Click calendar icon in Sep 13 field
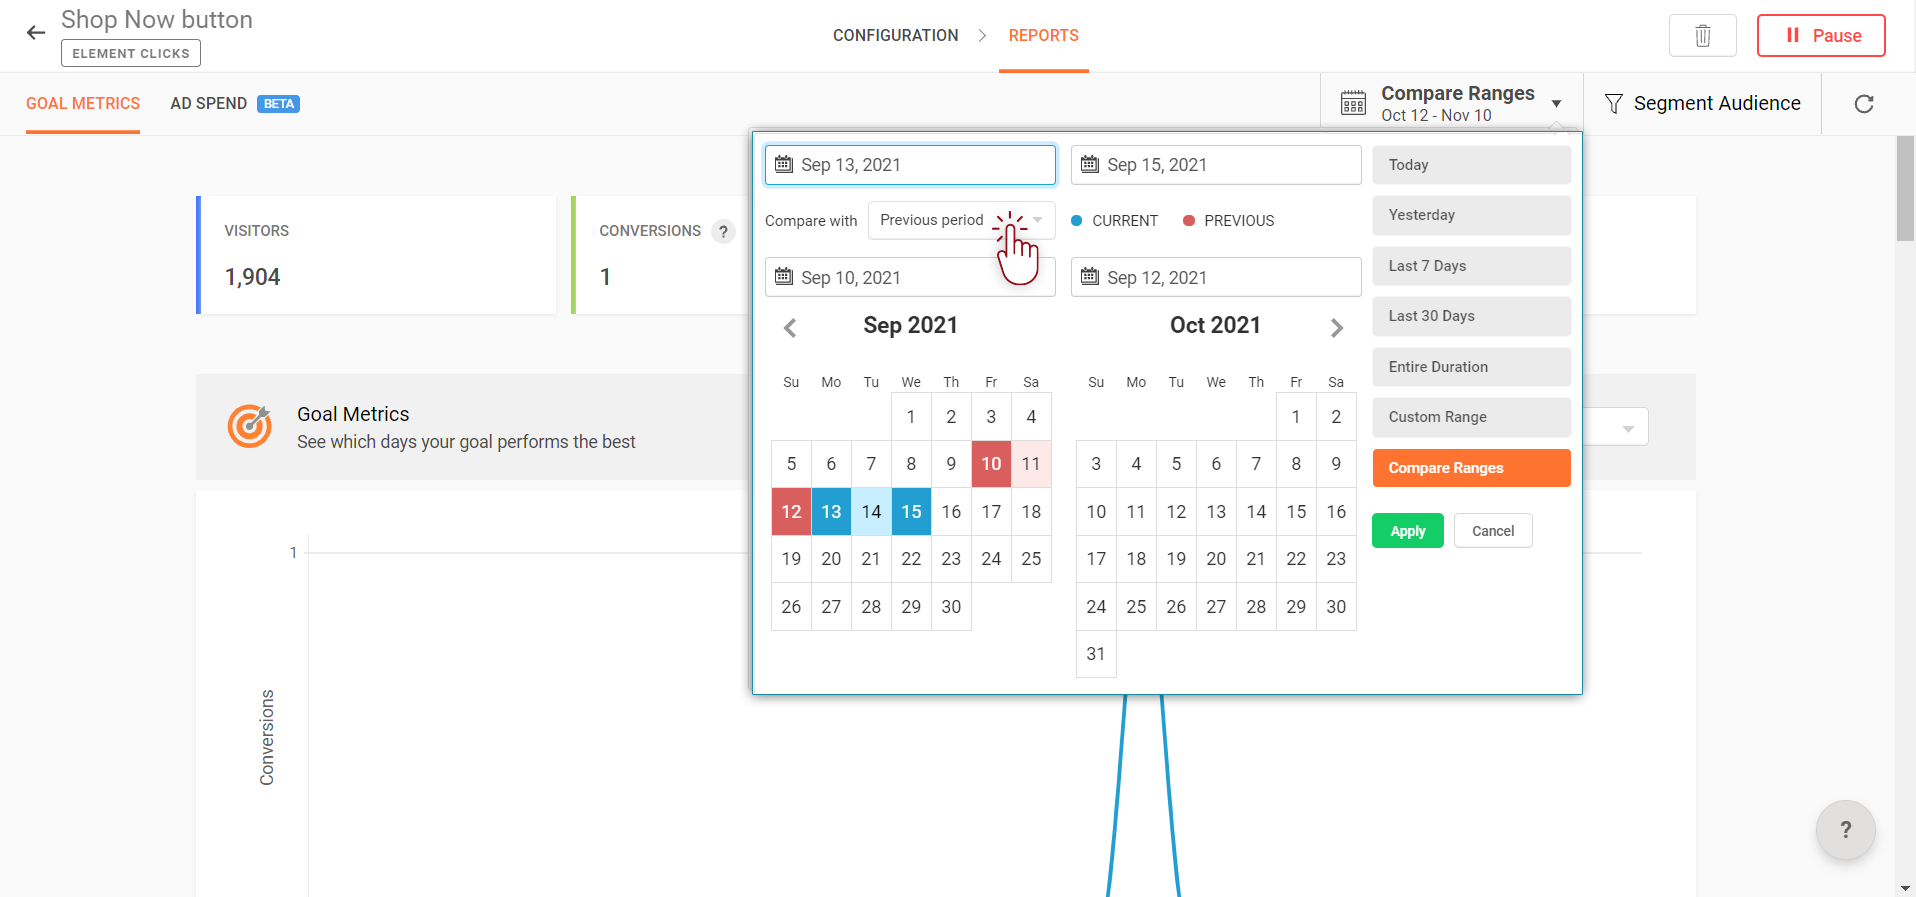1916x897 pixels. point(784,164)
